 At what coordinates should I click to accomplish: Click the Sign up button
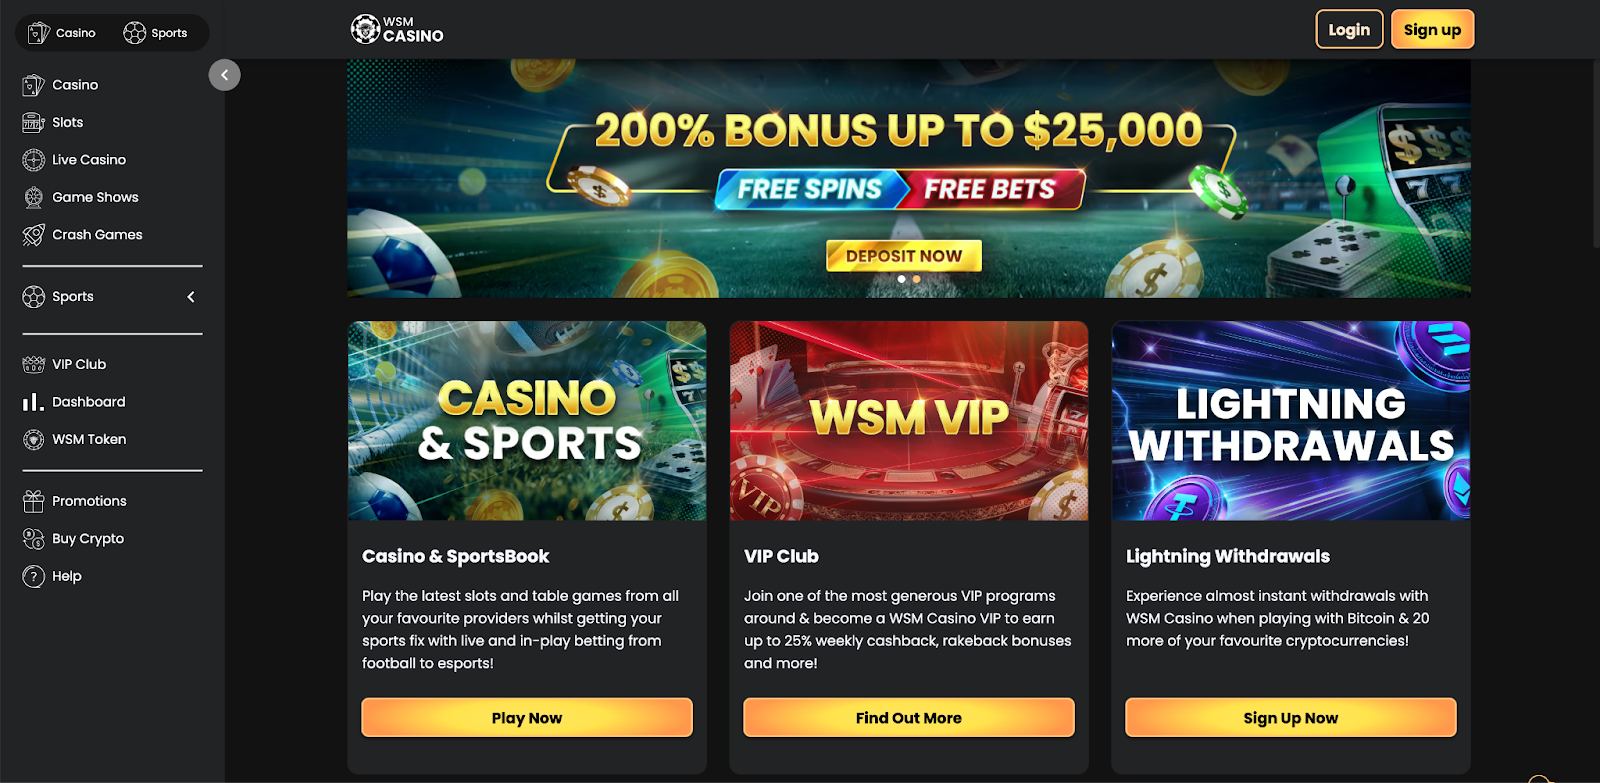[1432, 30]
